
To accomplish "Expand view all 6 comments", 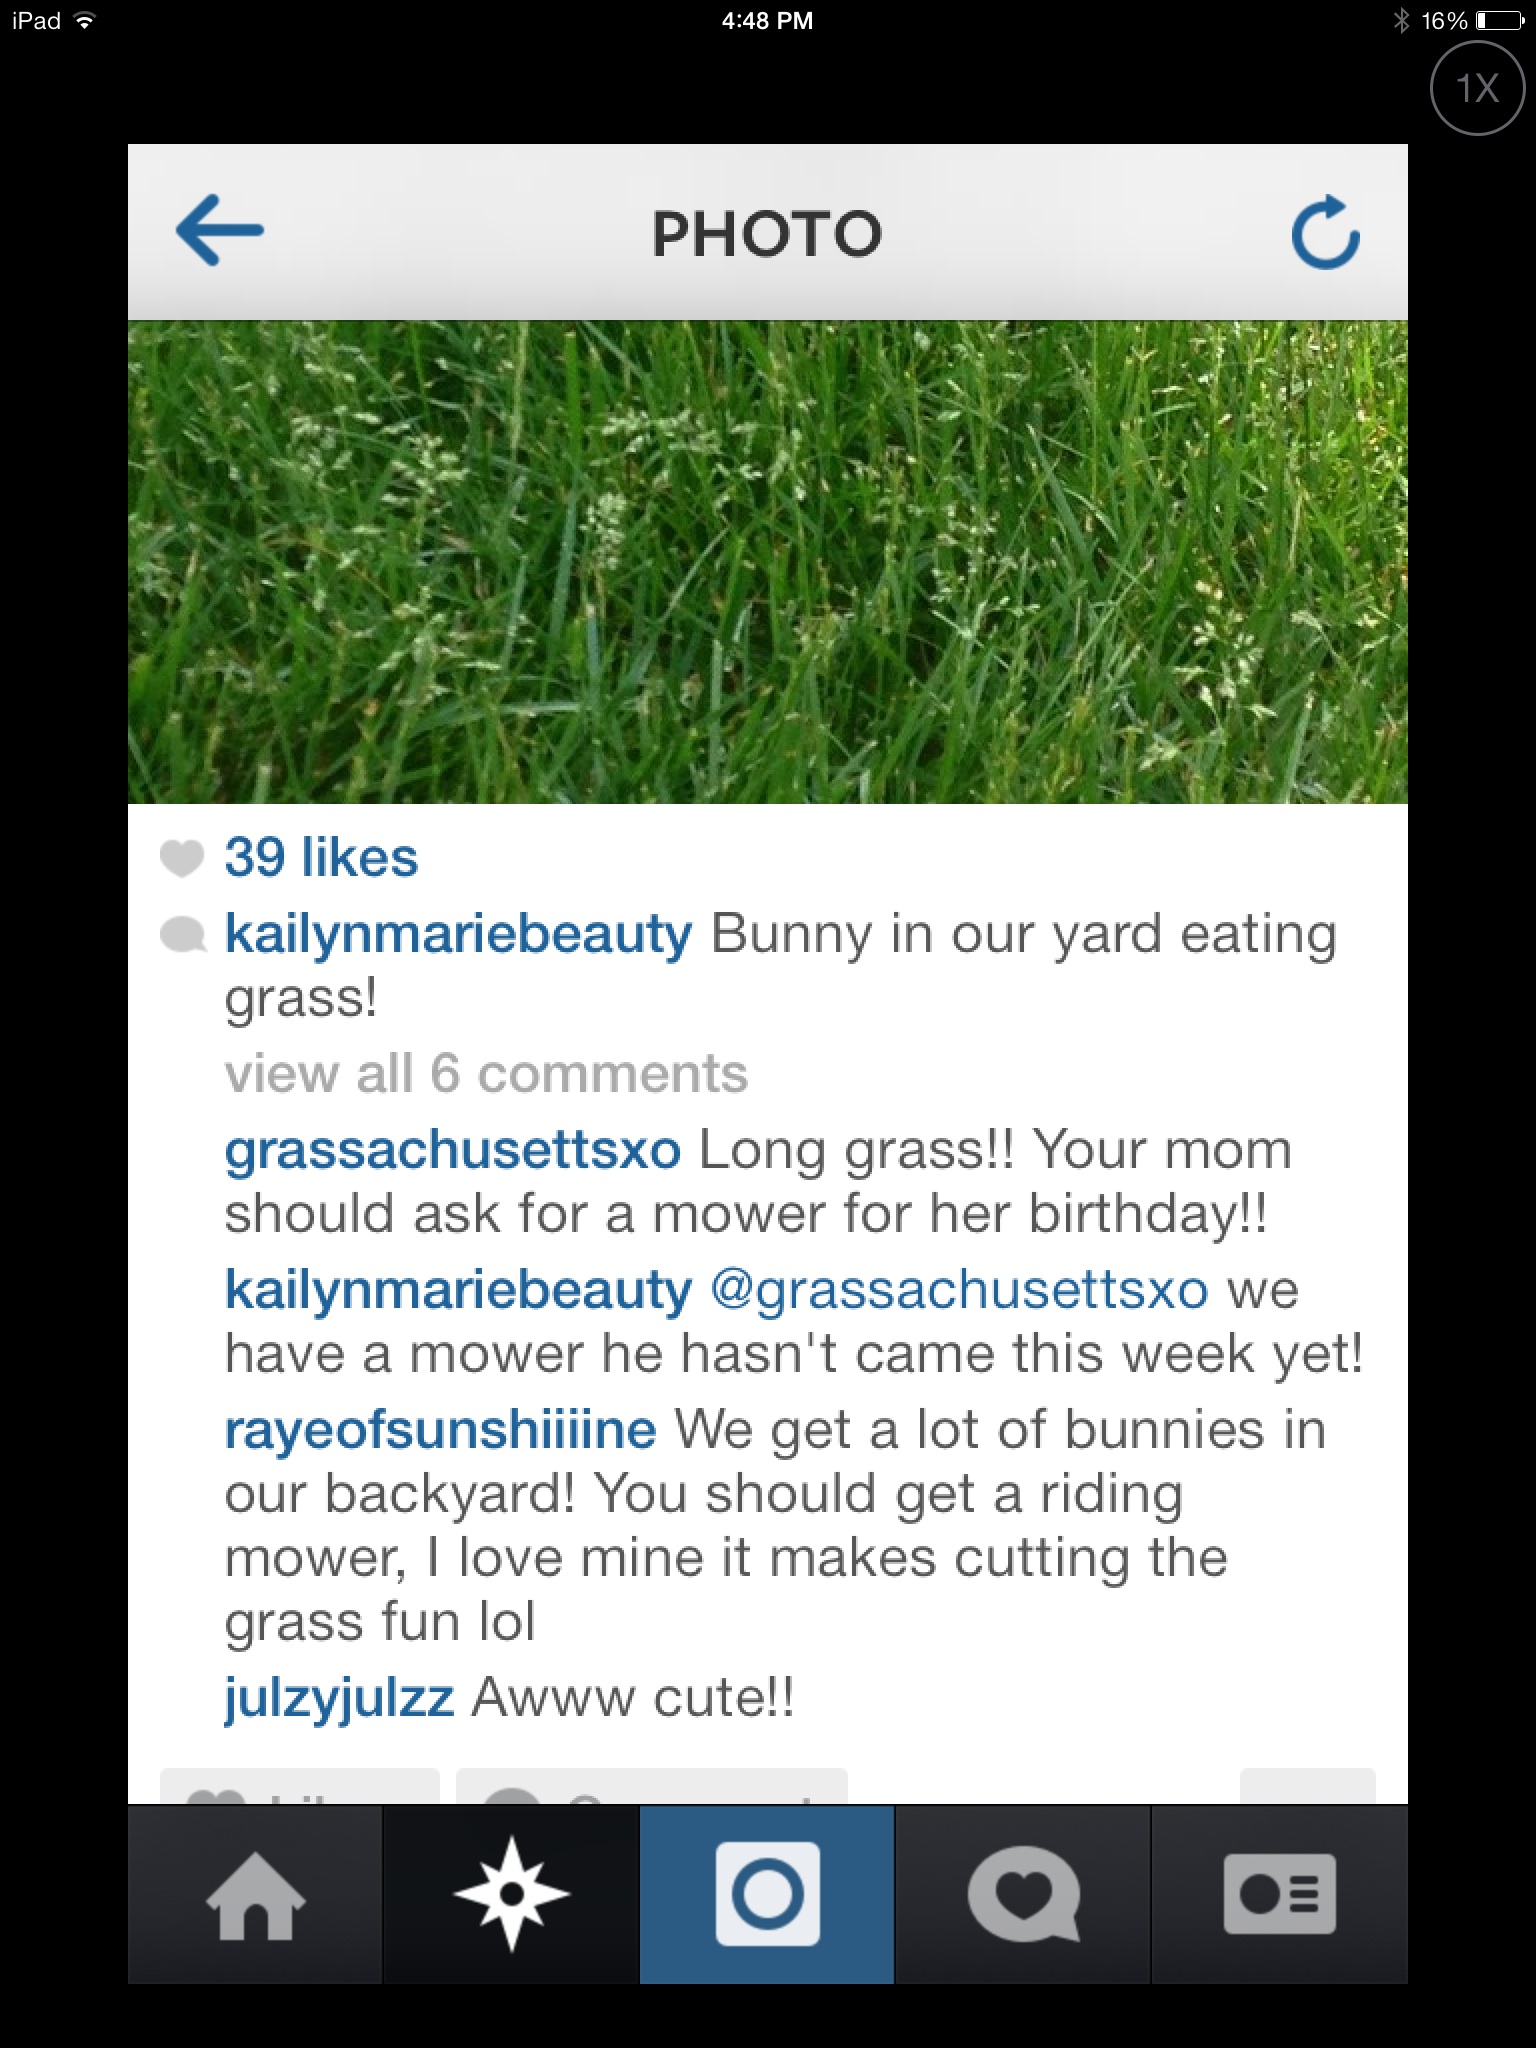I will (486, 1074).
